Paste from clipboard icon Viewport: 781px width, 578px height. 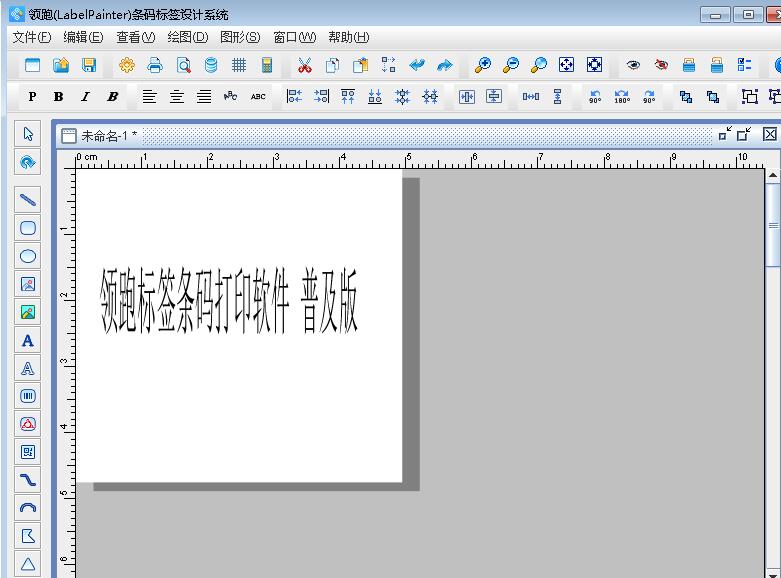[360, 65]
